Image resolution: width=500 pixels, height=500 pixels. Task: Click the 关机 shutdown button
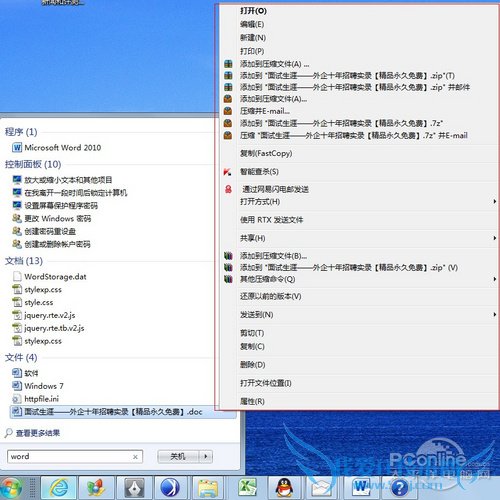click(178, 456)
